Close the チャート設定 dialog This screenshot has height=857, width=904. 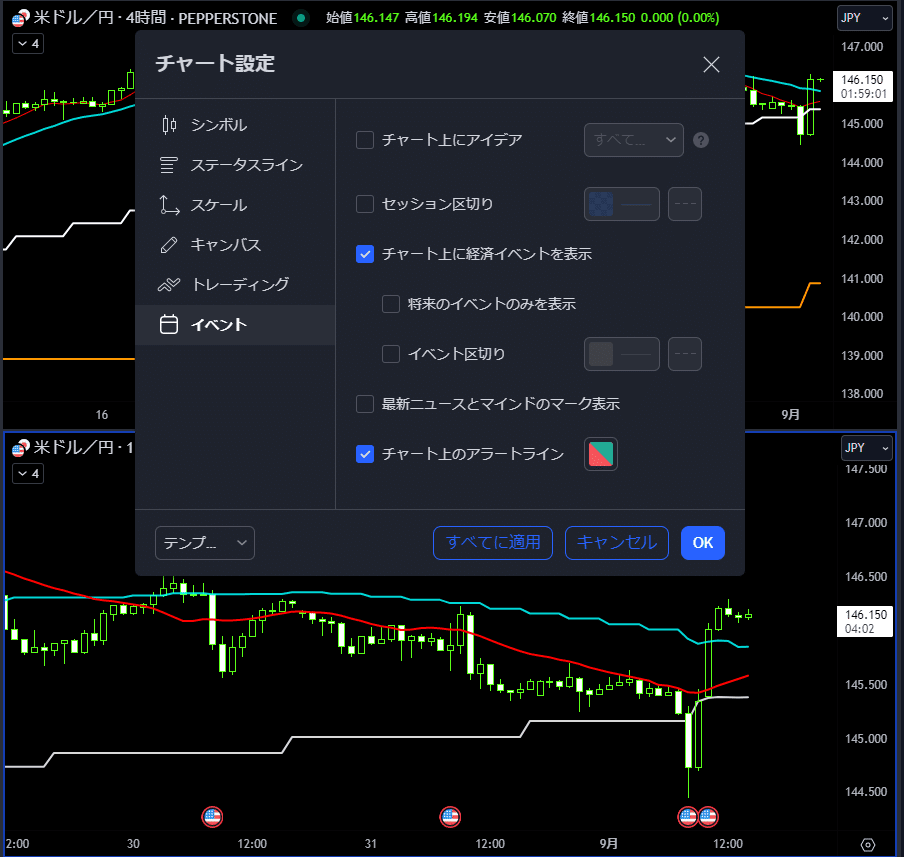point(711,65)
